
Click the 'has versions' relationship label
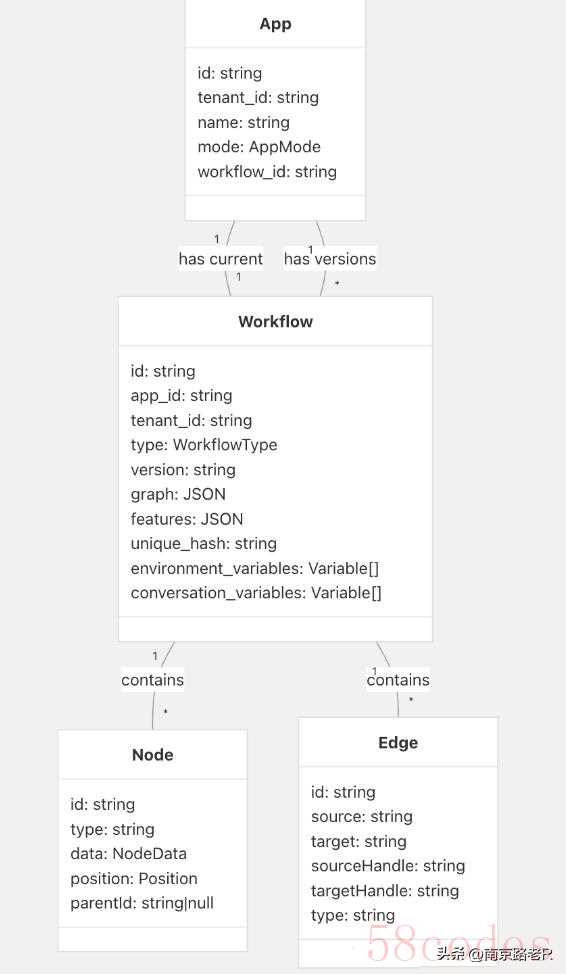tap(330, 258)
